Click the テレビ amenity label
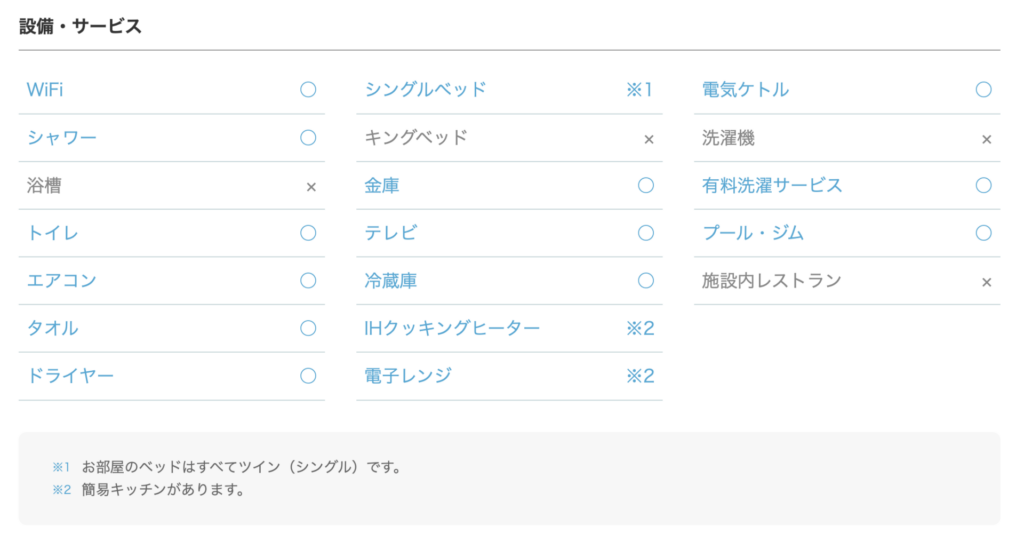 [391, 233]
